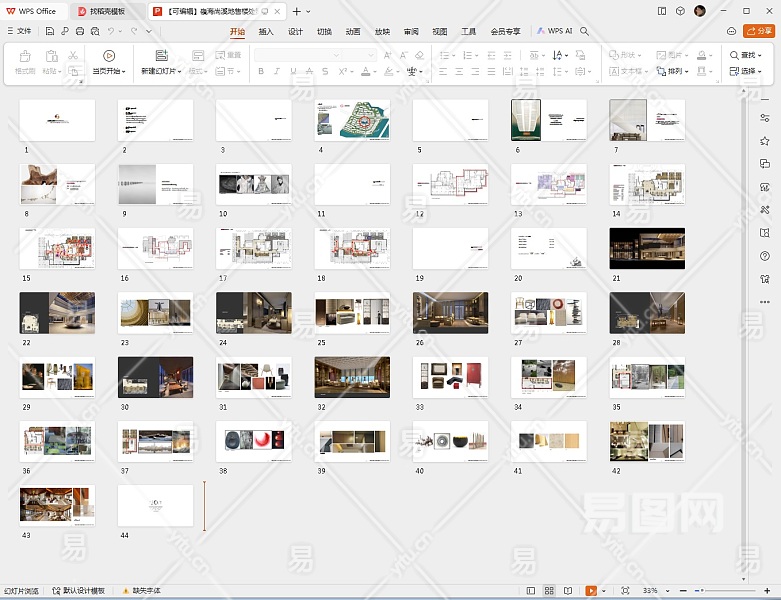Click the 新建幻灯片 new slide icon
This screenshot has height=600, width=781.
(x=161, y=56)
